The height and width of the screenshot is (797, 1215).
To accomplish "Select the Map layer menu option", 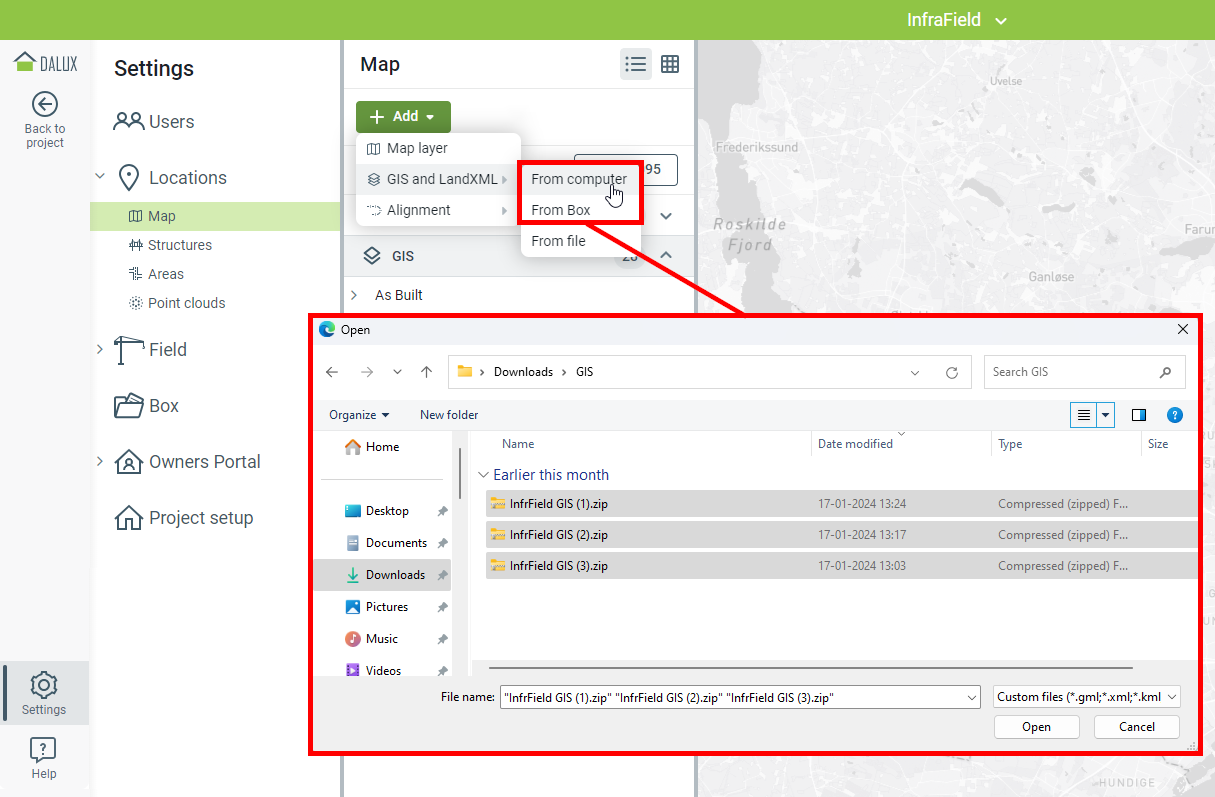I will pyautogui.click(x=417, y=148).
